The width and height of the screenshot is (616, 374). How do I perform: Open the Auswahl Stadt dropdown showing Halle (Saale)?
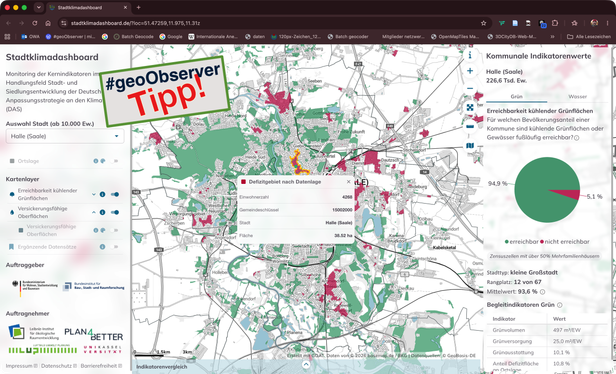tap(65, 136)
